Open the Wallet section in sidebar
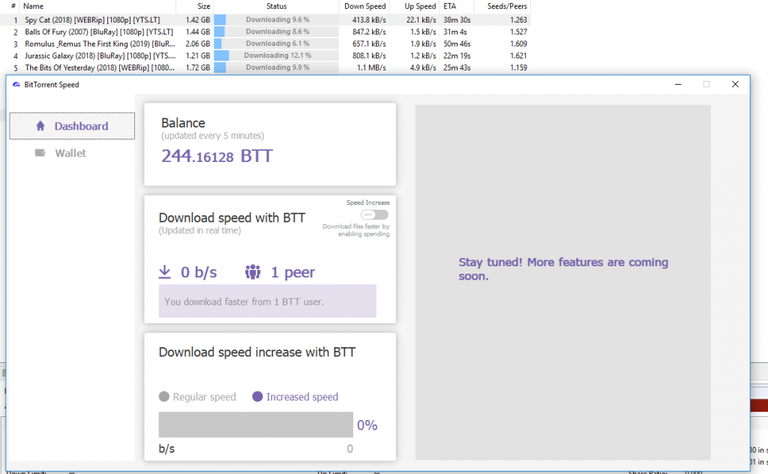Image resolution: width=768 pixels, height=474 pixels. point(70,153)
